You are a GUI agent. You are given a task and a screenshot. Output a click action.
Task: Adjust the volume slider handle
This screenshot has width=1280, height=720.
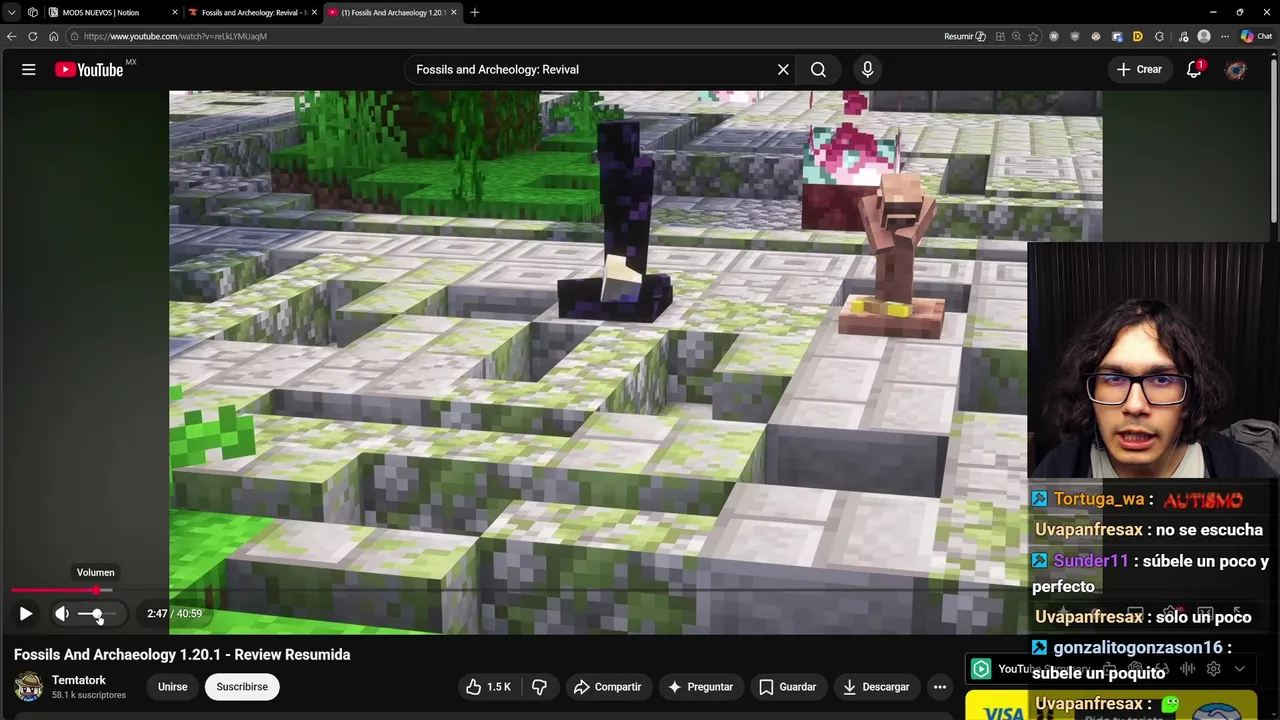[96, 614]
